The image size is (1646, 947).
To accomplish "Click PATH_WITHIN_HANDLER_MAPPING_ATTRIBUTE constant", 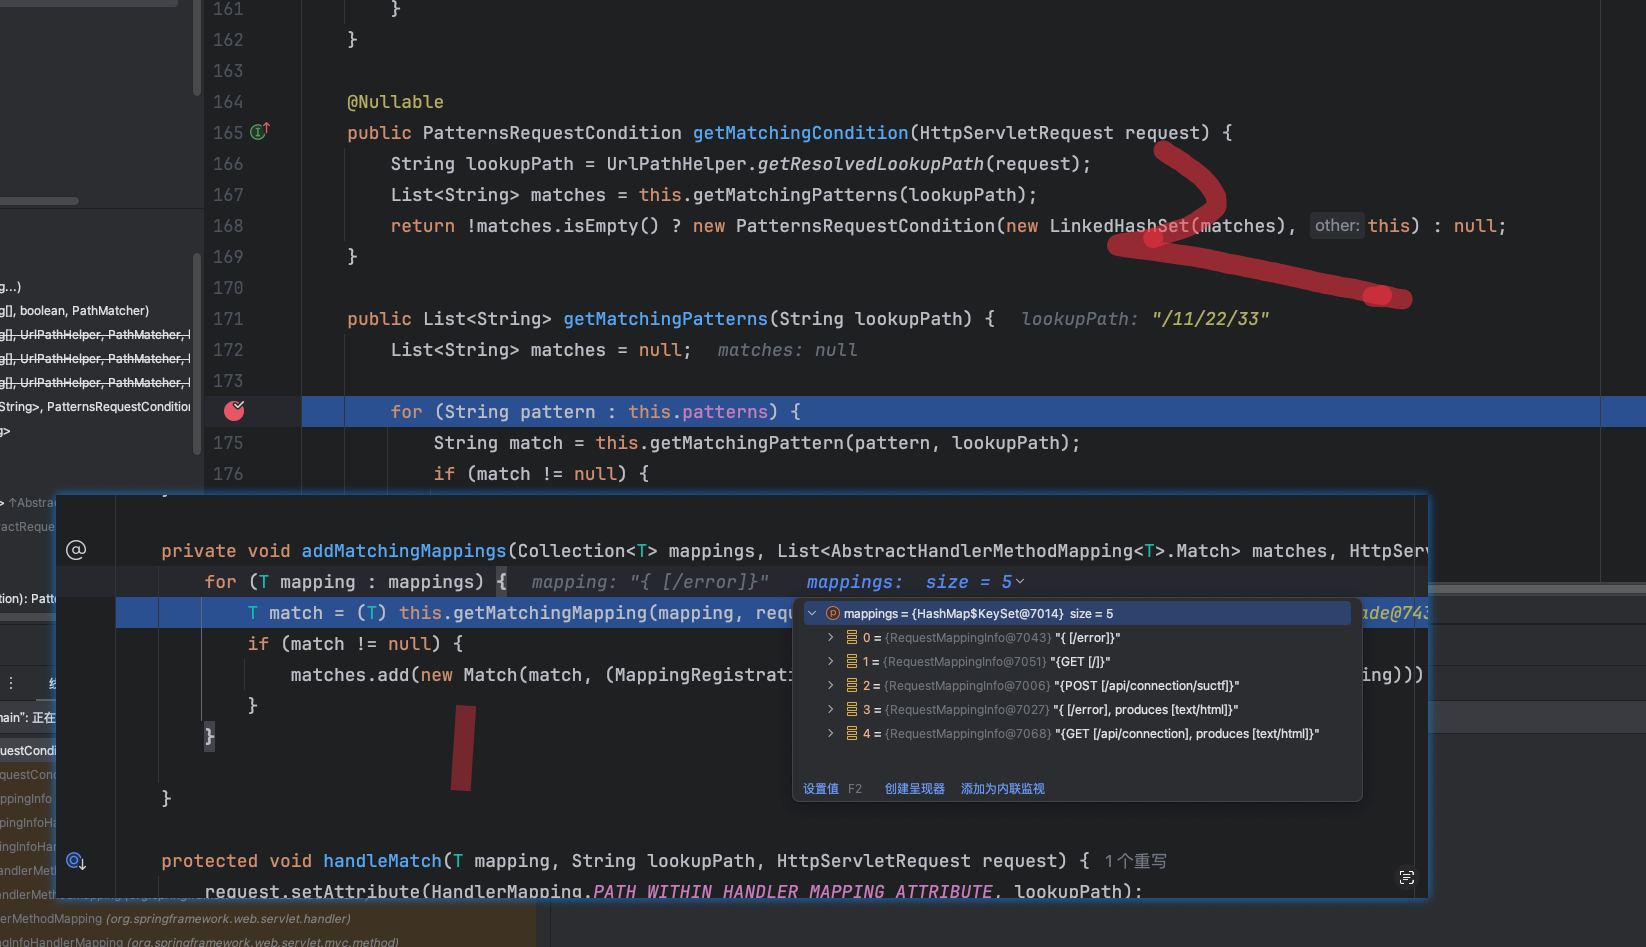I will 792,891.
